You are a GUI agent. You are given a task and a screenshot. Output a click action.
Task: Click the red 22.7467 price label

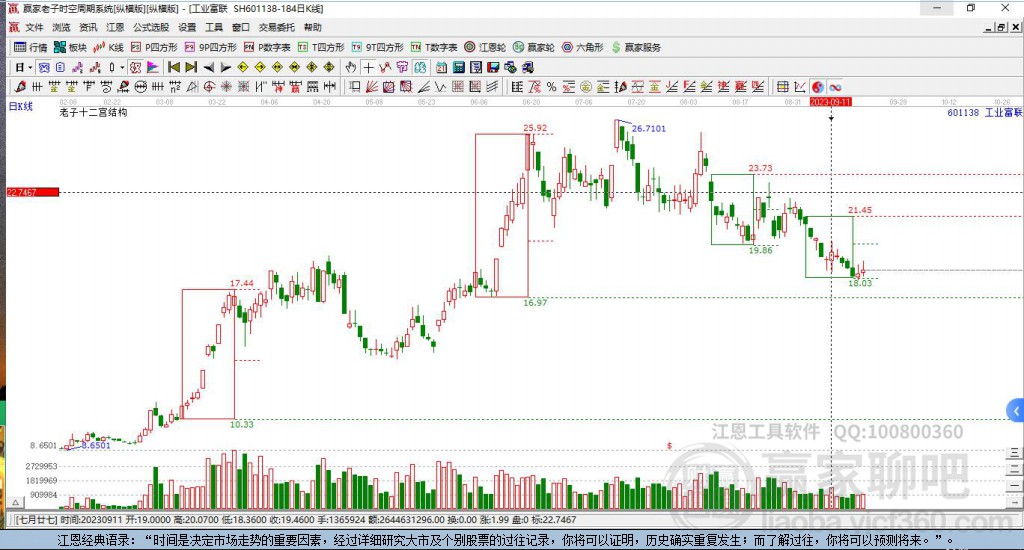33,192
